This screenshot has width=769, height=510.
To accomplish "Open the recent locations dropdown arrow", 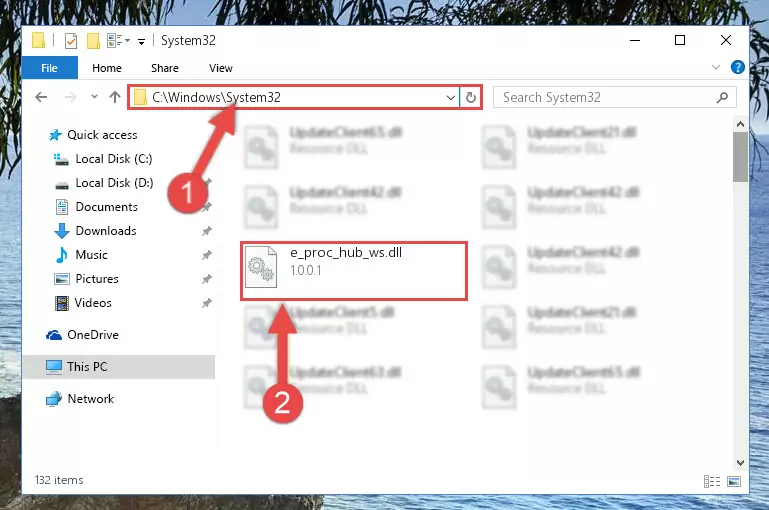I will (94, 97).
